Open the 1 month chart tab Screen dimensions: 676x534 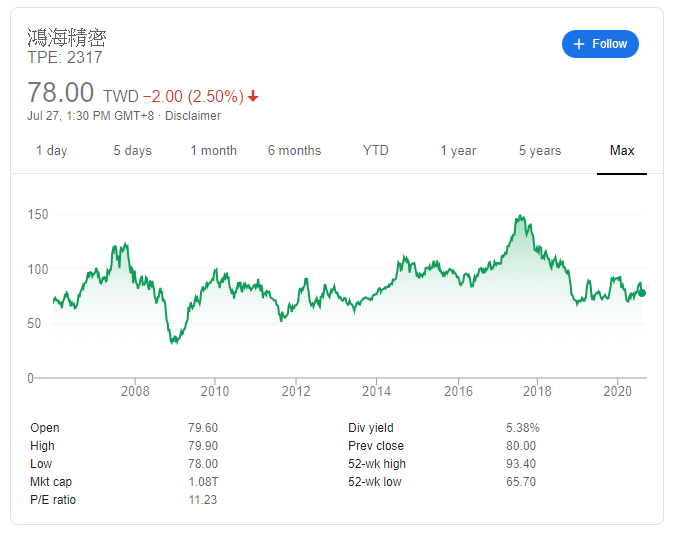[x=214, y=150]
